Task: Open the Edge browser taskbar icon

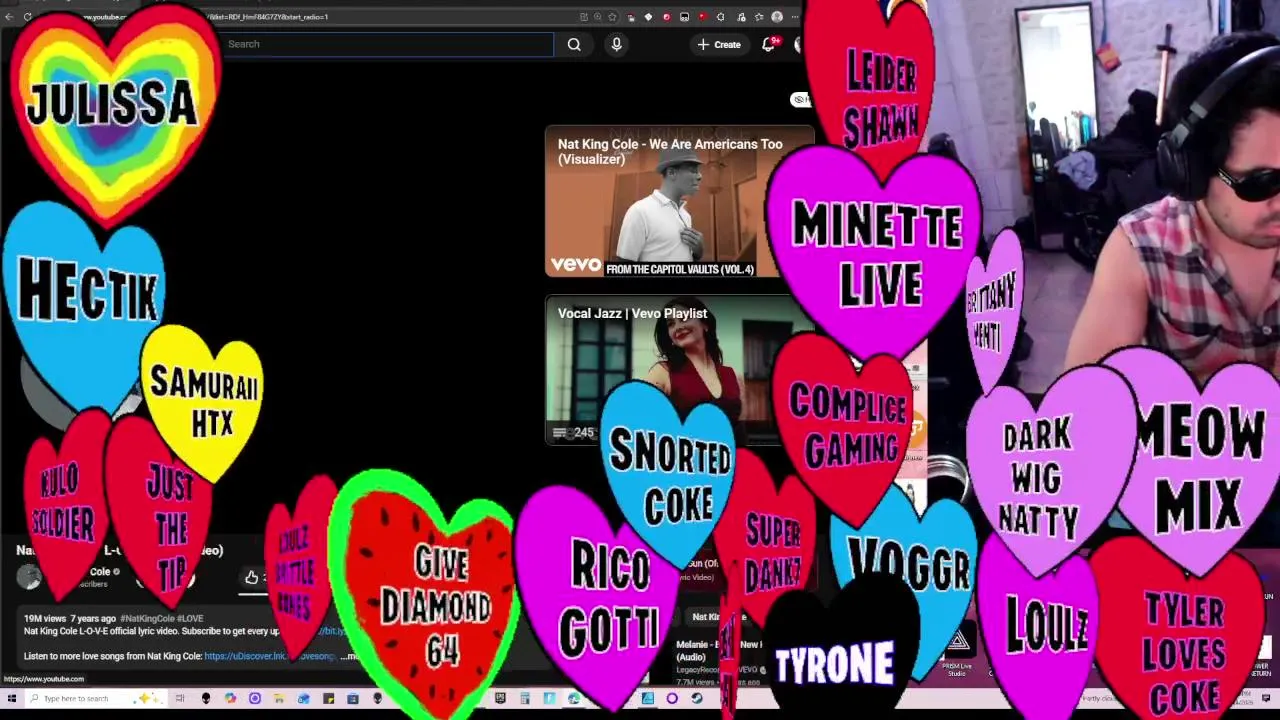Action: tap(574, 698)
